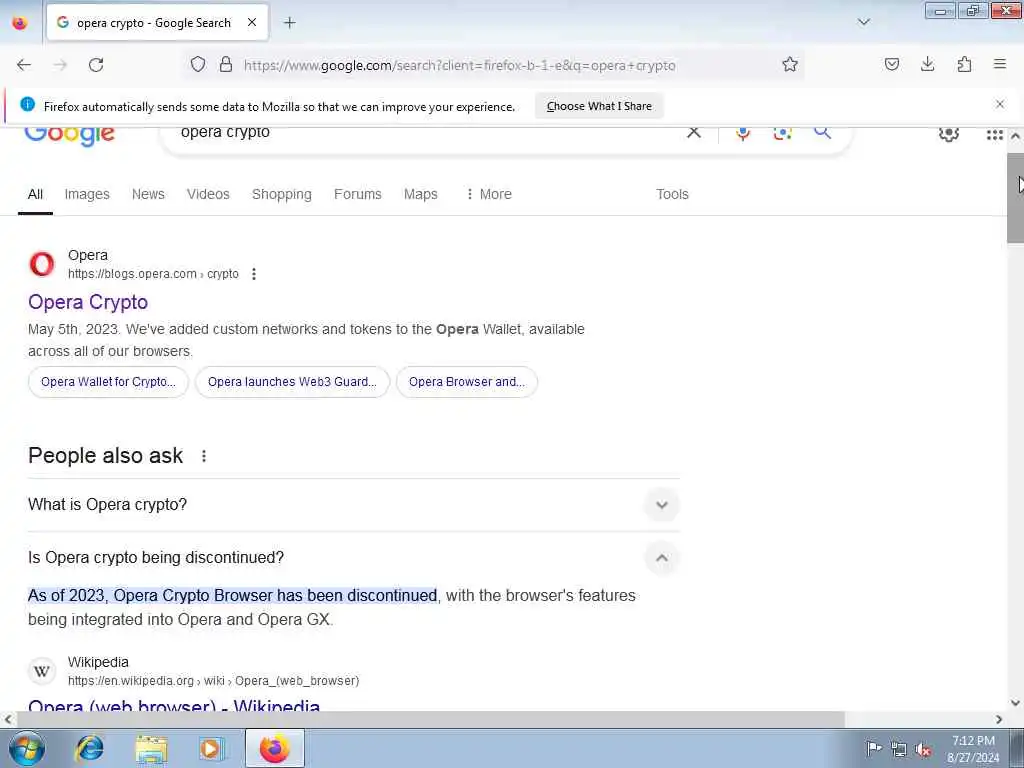Image resolution: width=1024 pixels, height=768 pixels.
Task: Submit search with magnifying glass icon
Action: point(822,133)
